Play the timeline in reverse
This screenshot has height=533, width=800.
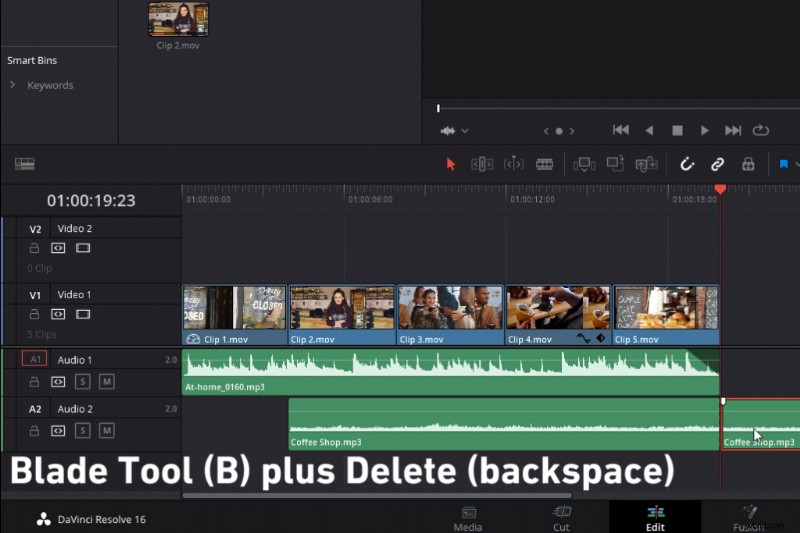649,131
